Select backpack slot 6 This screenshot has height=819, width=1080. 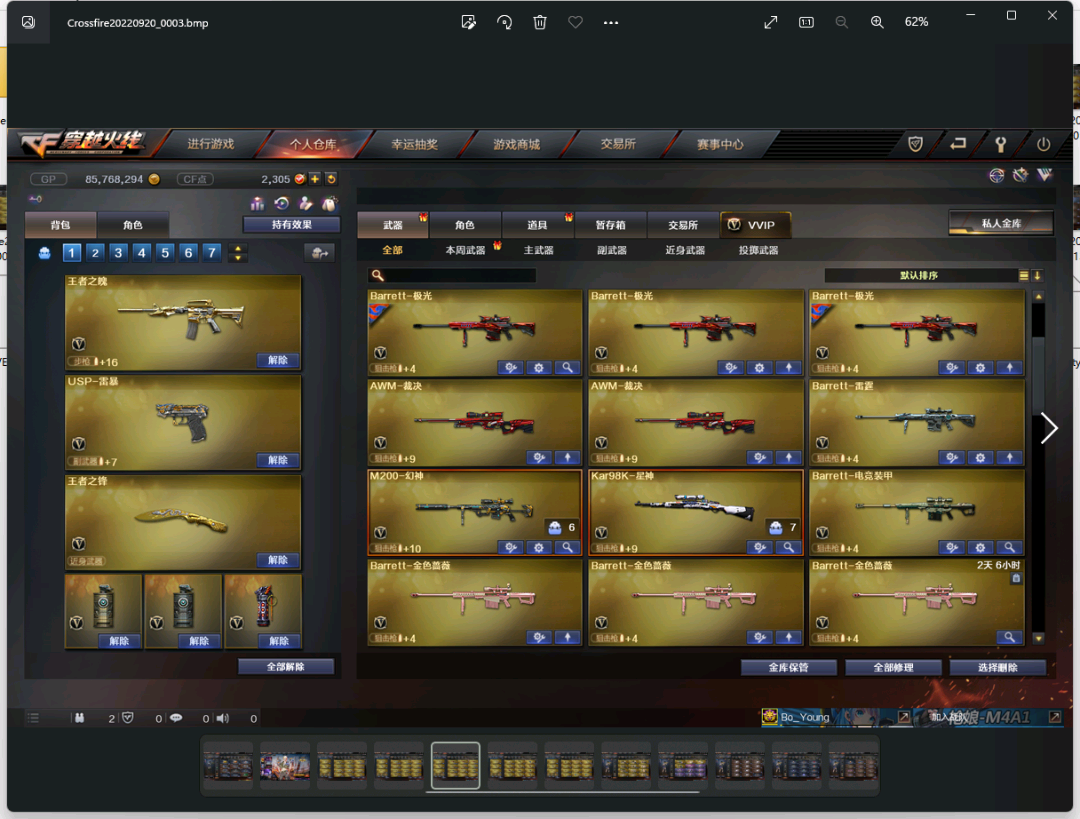click(189, 253)
